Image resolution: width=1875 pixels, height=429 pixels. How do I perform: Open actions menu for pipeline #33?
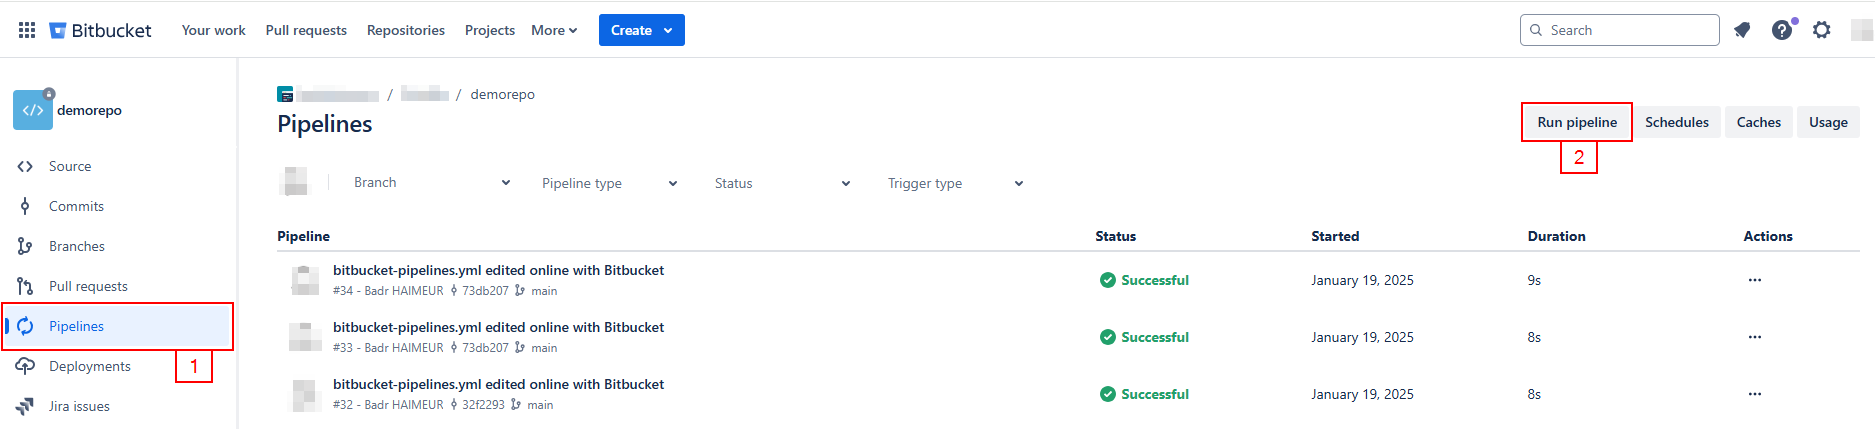tap(1754, 337)
